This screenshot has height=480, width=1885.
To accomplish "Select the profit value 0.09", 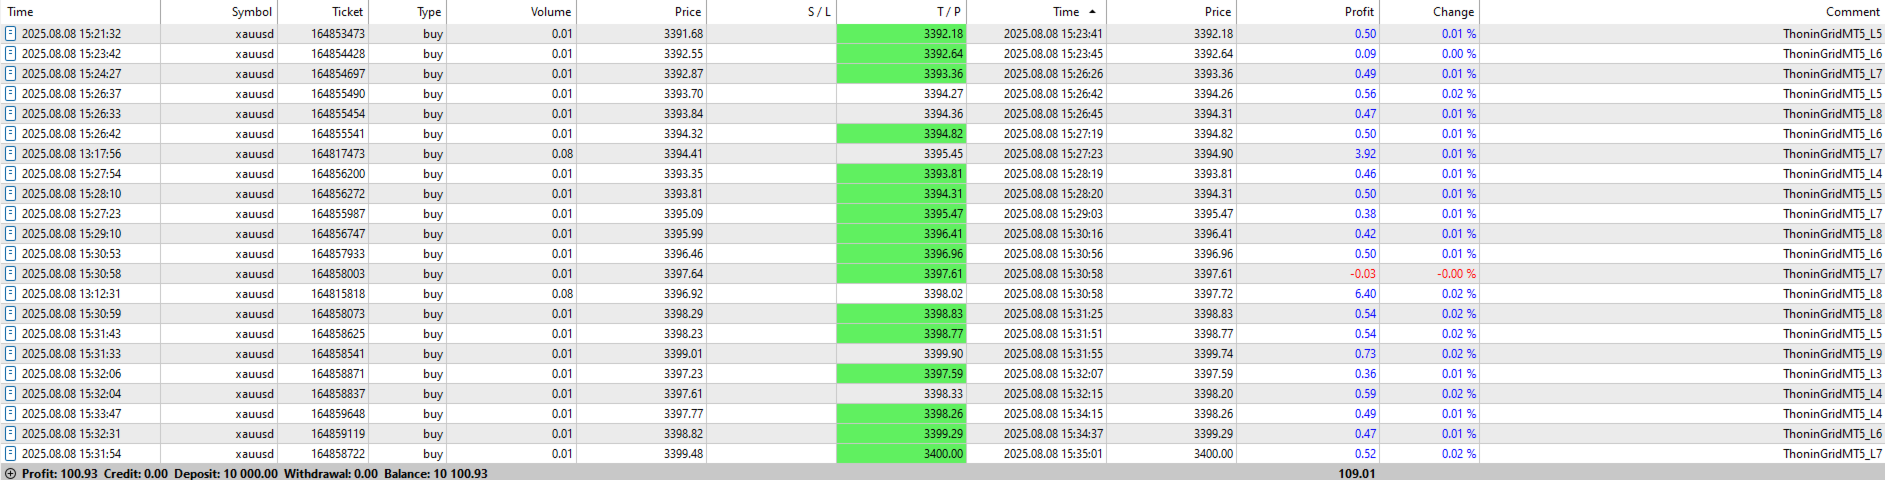I will (1365, 54).
